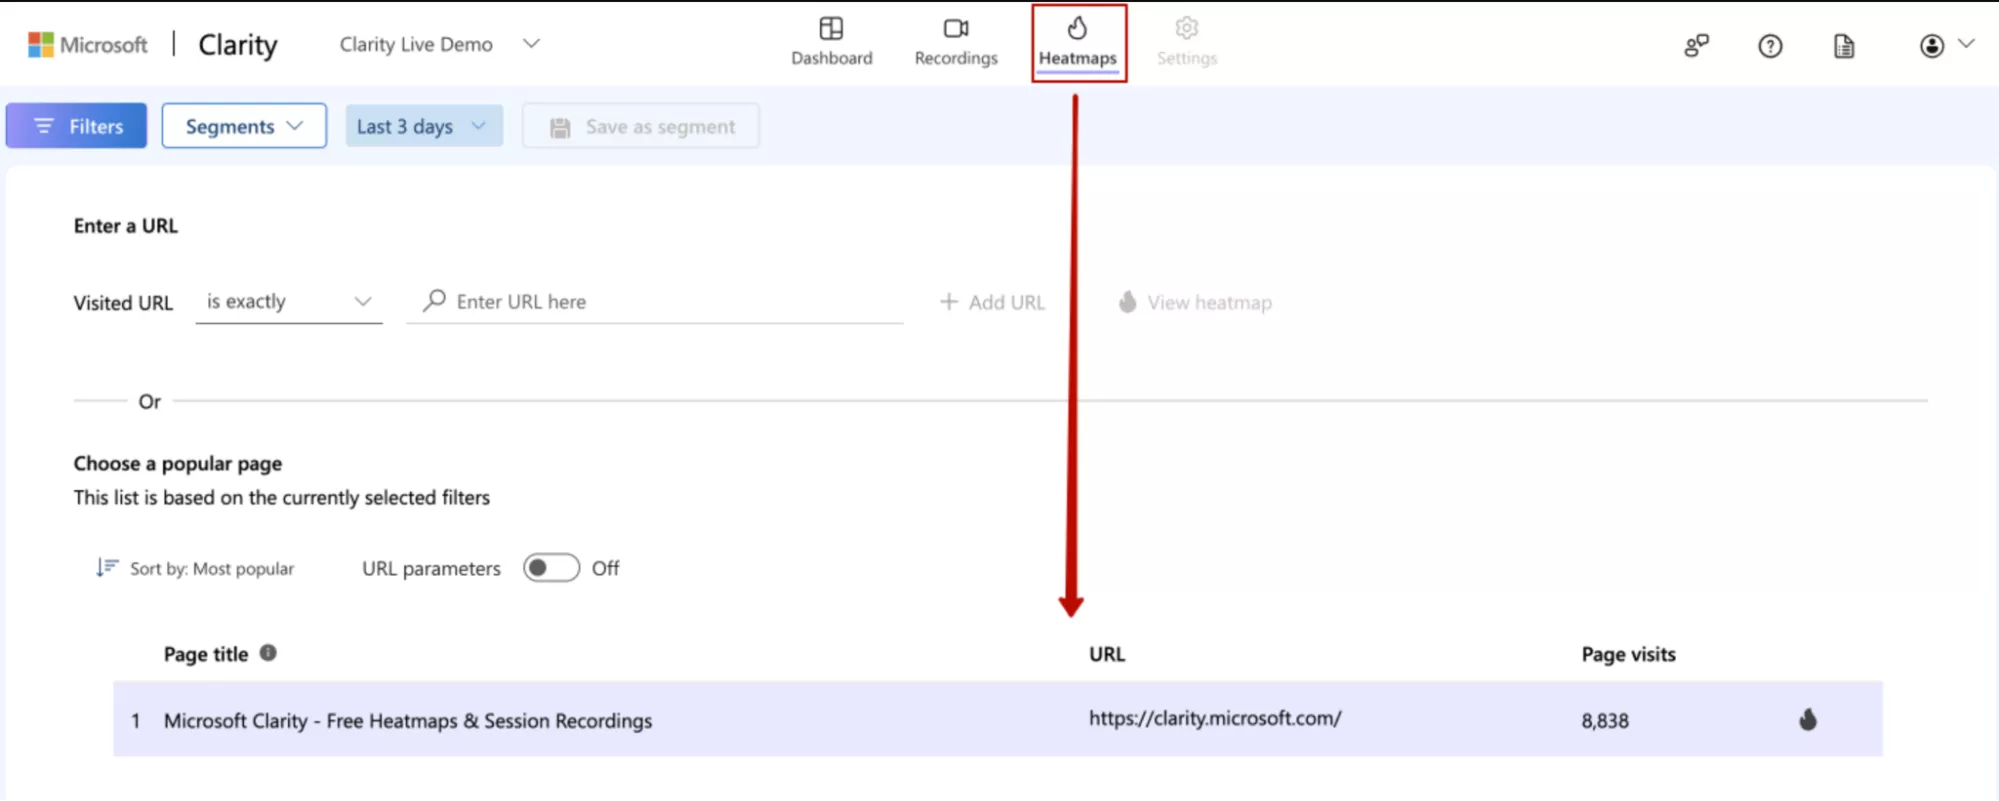Open the Dashboard tab
1999x801 pixels.
pos(831,42)
